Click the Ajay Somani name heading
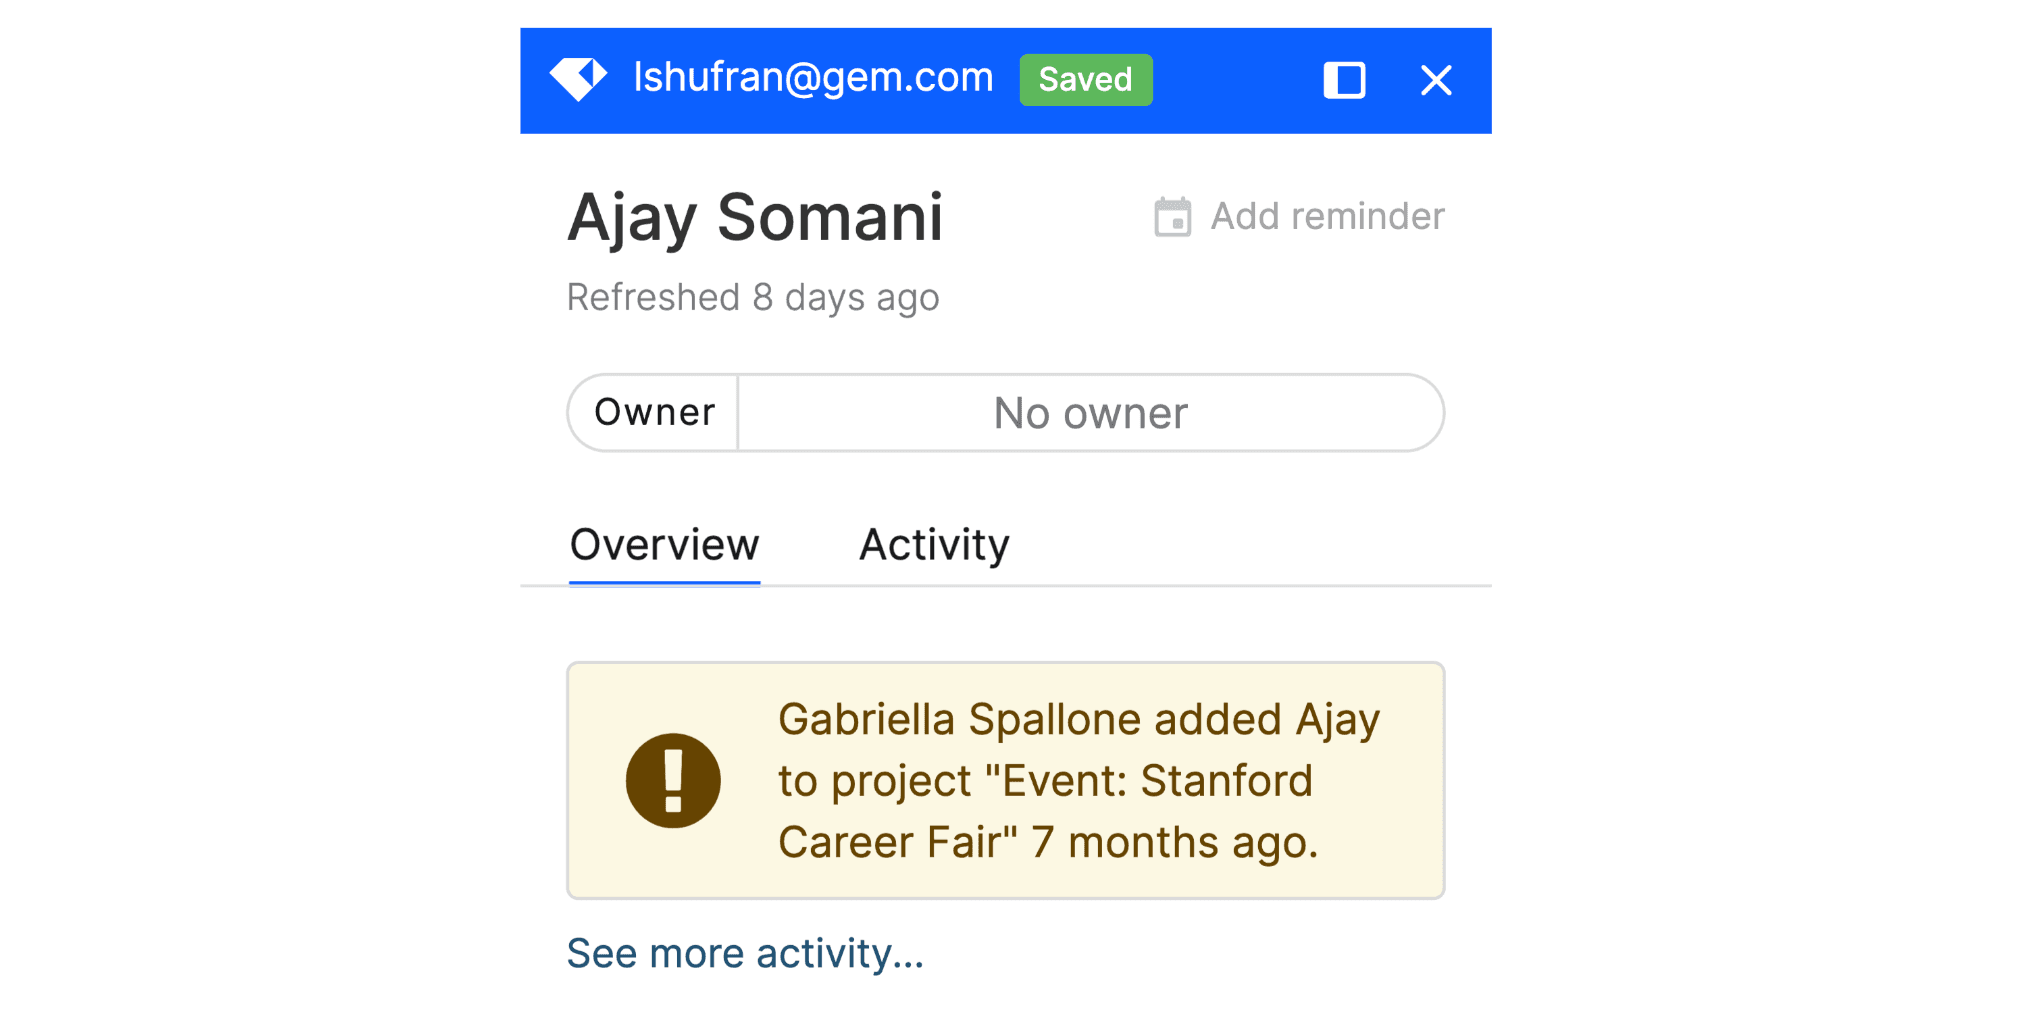Viewport: 2022px width, 1012px height. coord(755,217)
